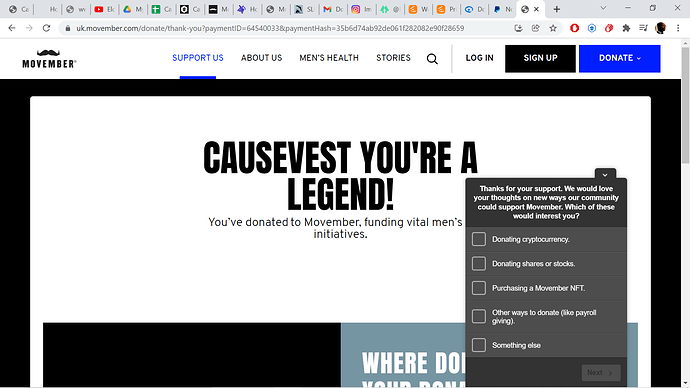690x388 pixels.
Task: Check Something else option
Action: [x=479, y=345]
